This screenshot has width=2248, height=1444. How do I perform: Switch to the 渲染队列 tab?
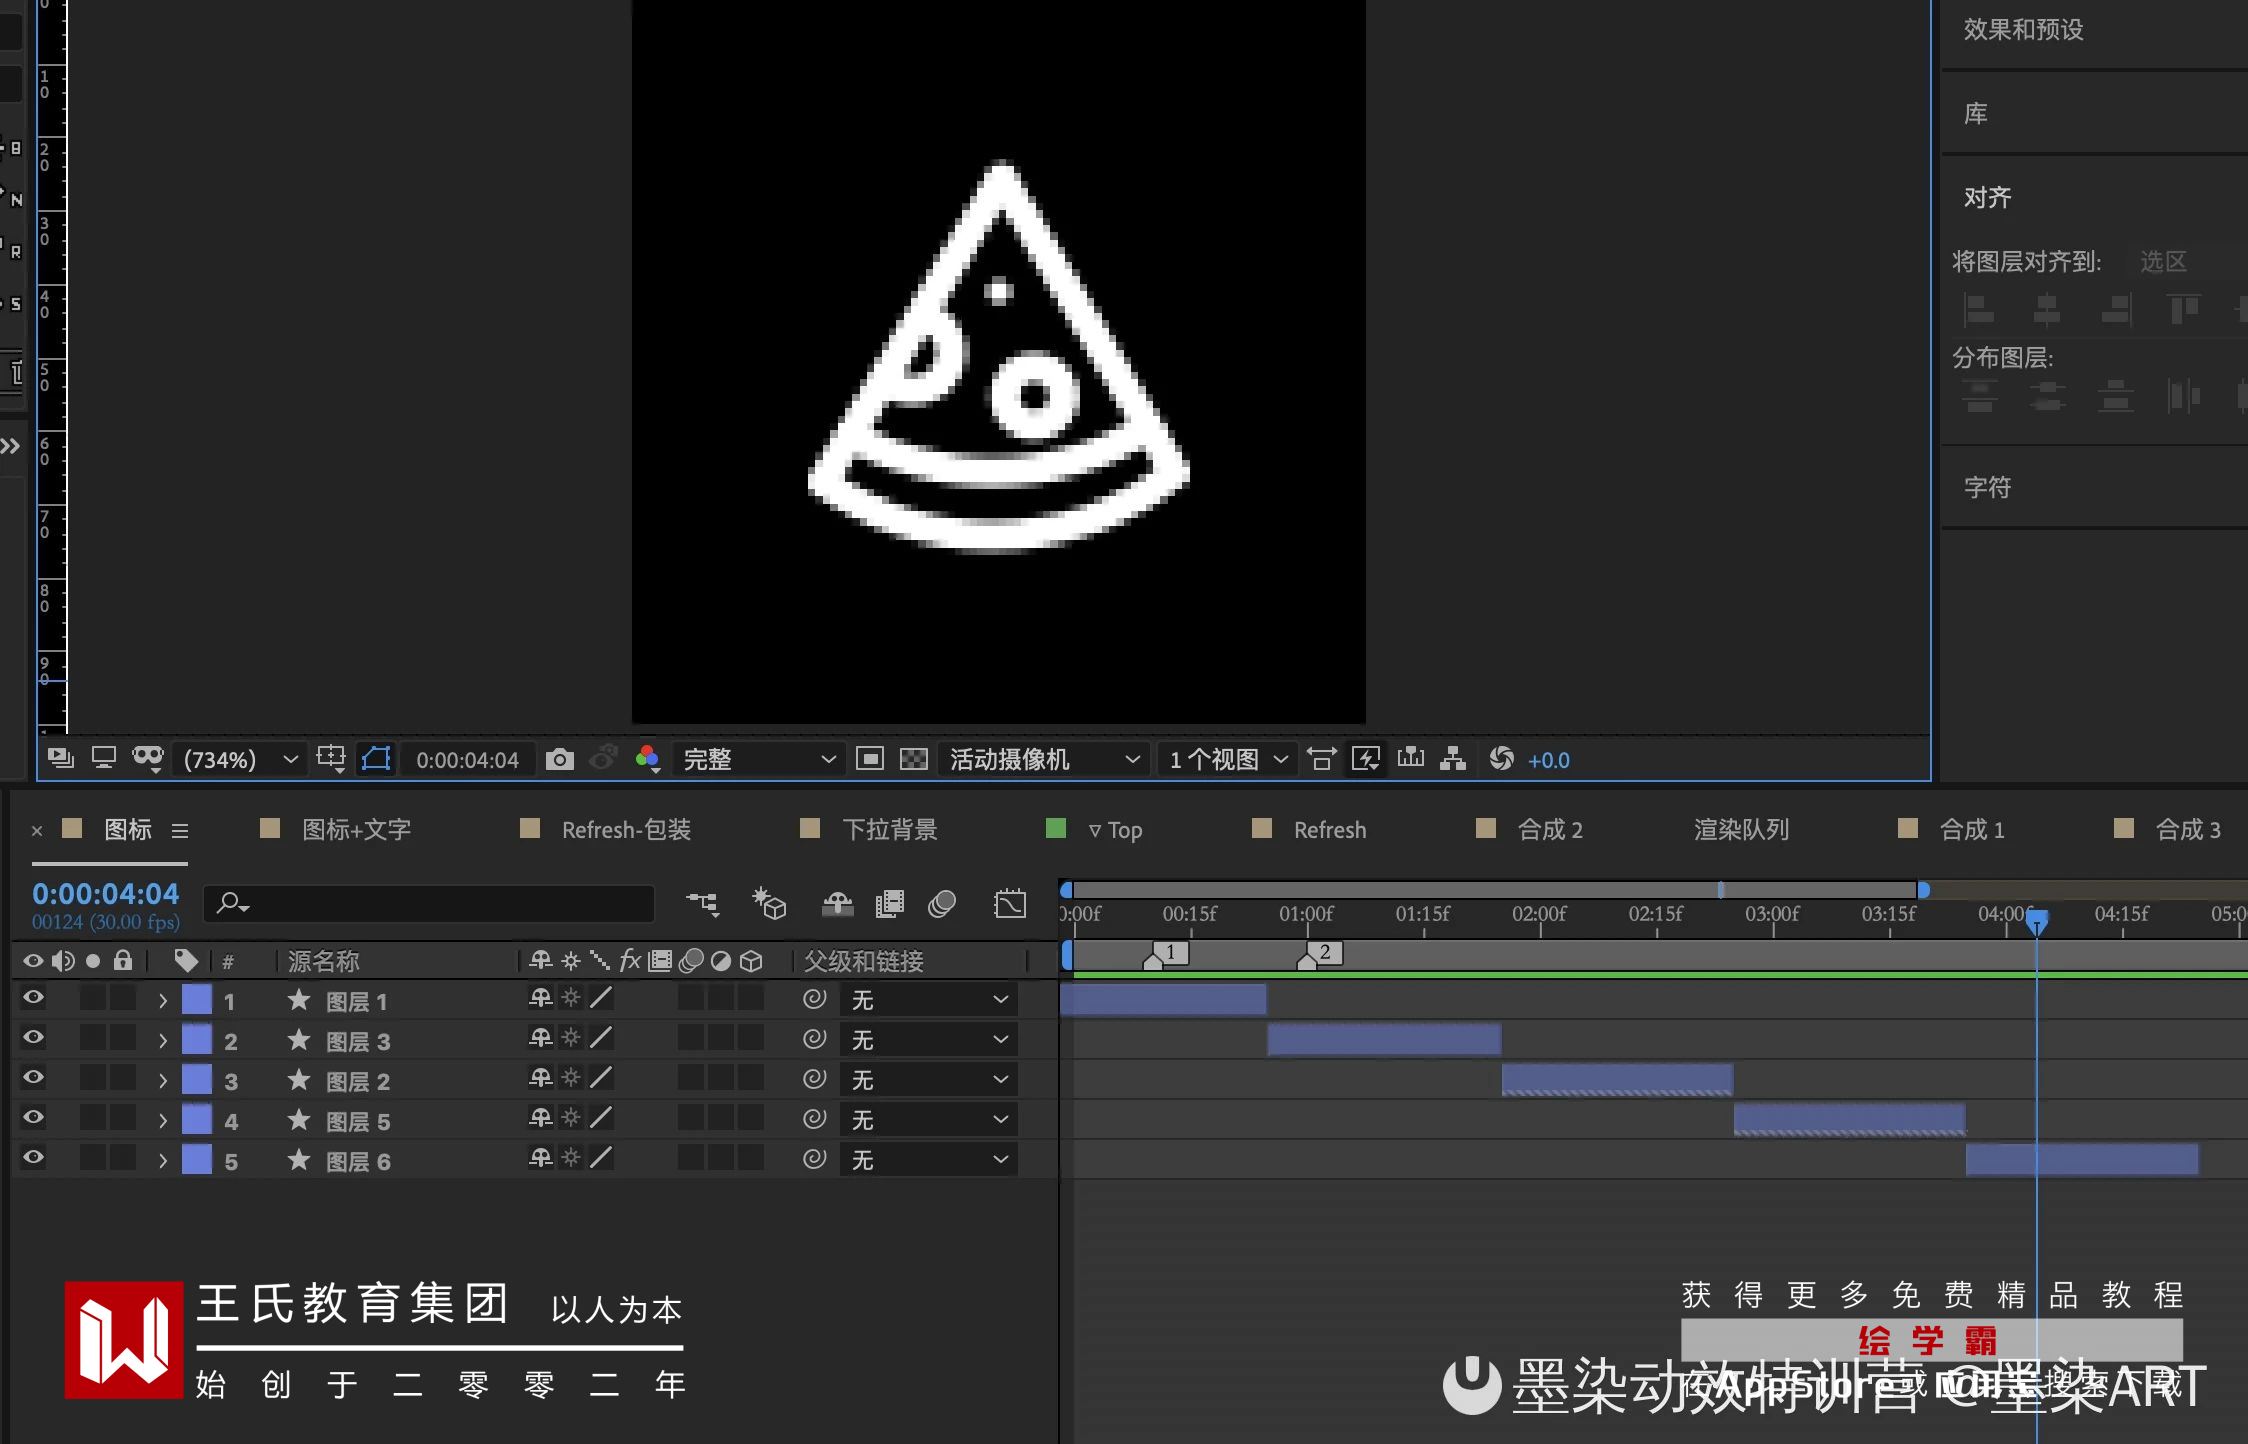coord(1740,830)
